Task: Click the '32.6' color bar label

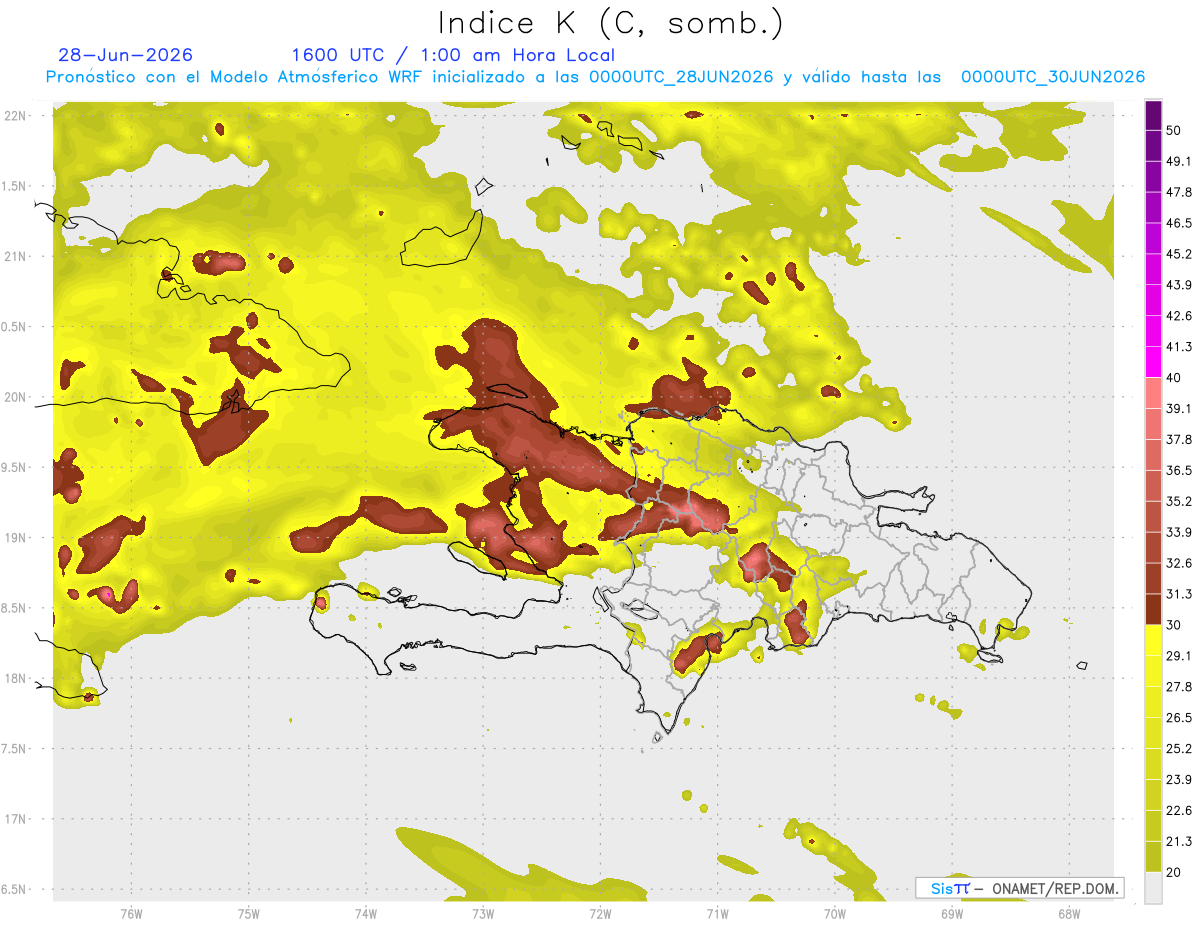Action: tap(1179, 563)
